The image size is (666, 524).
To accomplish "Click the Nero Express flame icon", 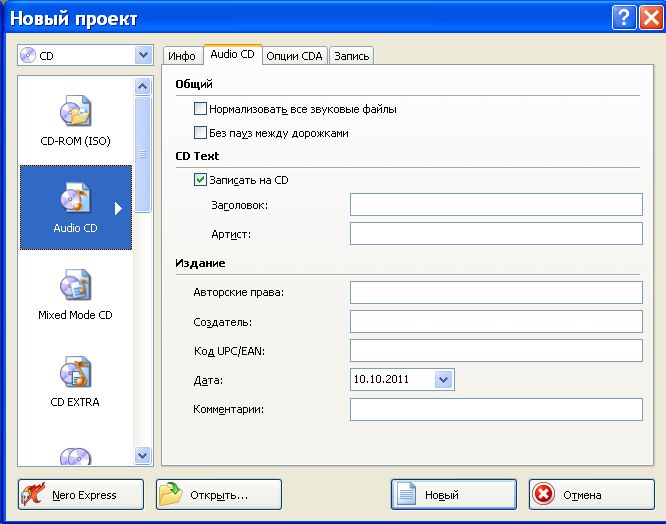I will pyautogui.click(x=38, y=495).
